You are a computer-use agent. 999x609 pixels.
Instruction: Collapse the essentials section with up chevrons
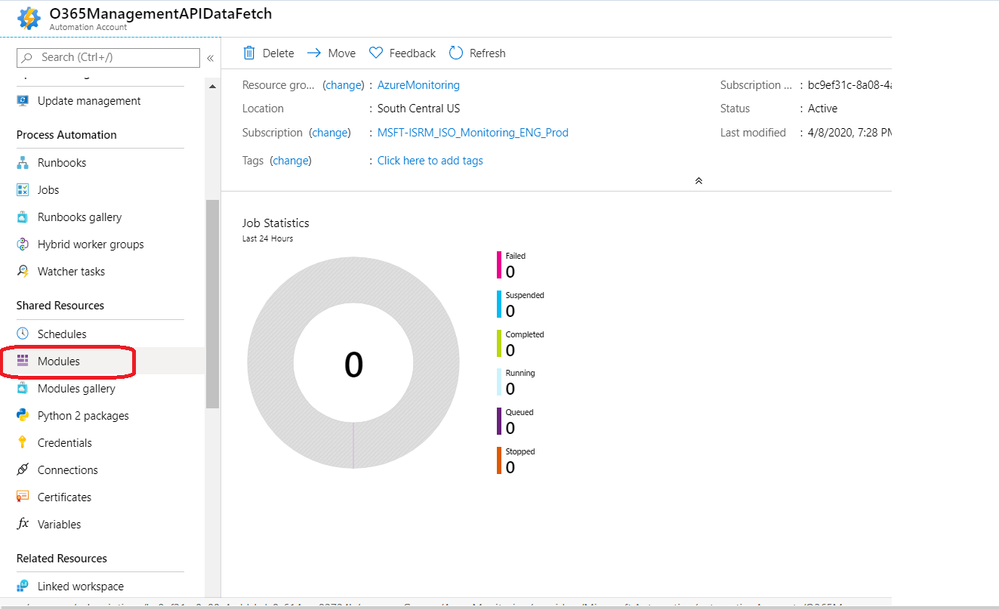(x=698, y=181)
